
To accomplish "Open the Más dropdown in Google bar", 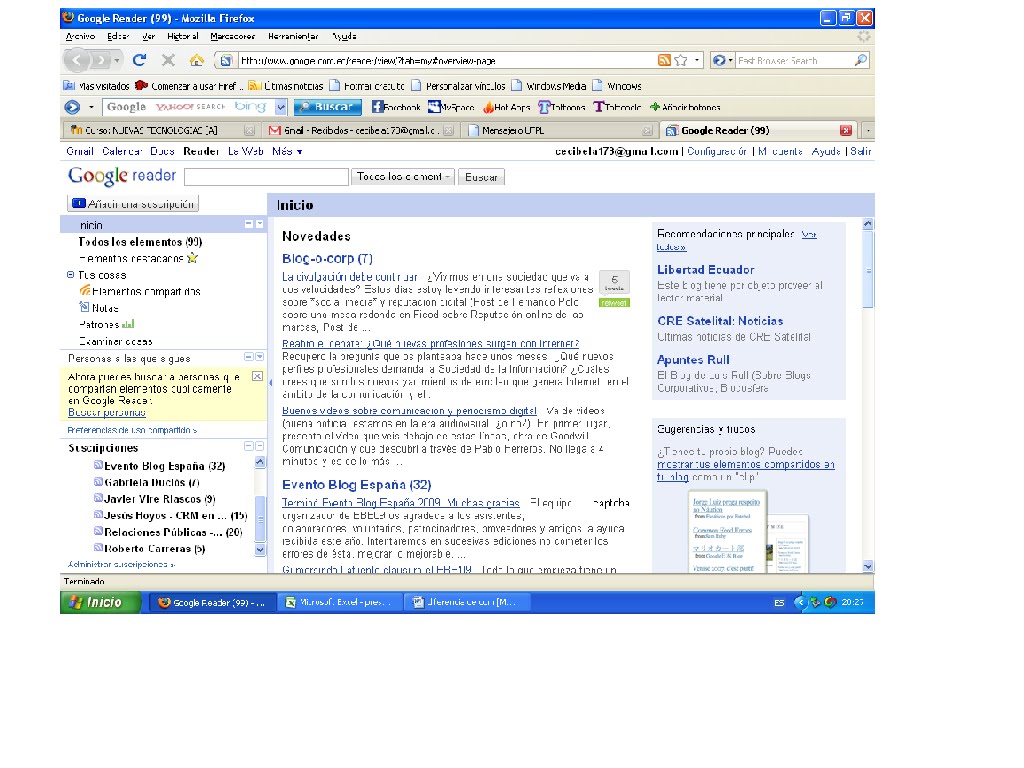I will (x=287, y=152).
